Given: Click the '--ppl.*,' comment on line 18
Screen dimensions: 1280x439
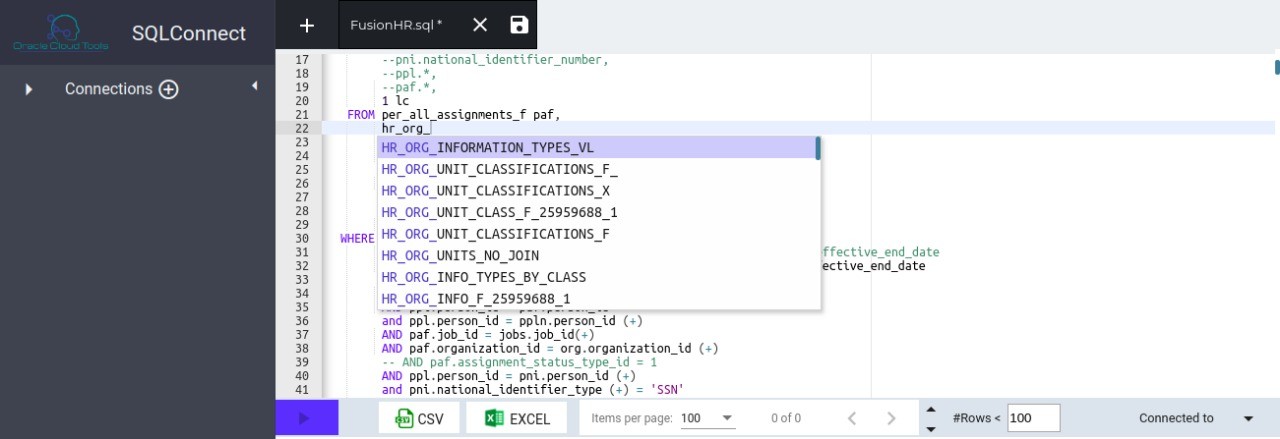Looking at the screenshot, I should pyautogui.click(x=409, y=74).
